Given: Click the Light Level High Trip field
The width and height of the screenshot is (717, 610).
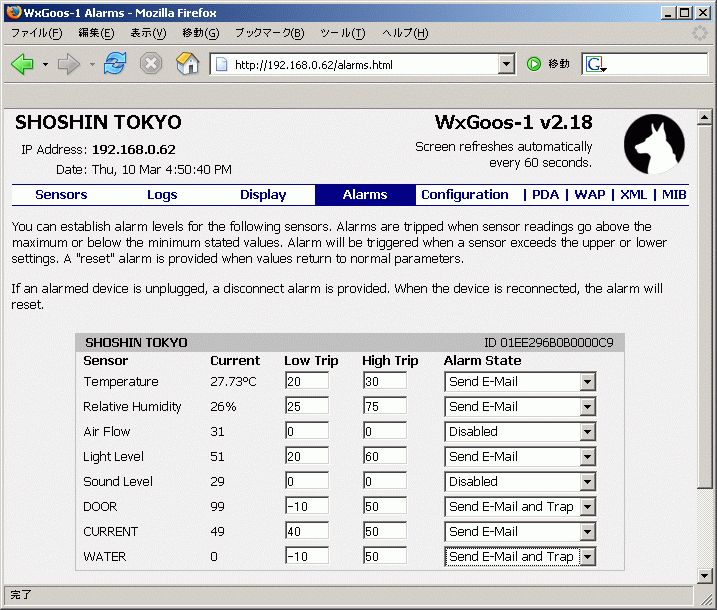Looking at the screenshot, I should tap(385, 456).
